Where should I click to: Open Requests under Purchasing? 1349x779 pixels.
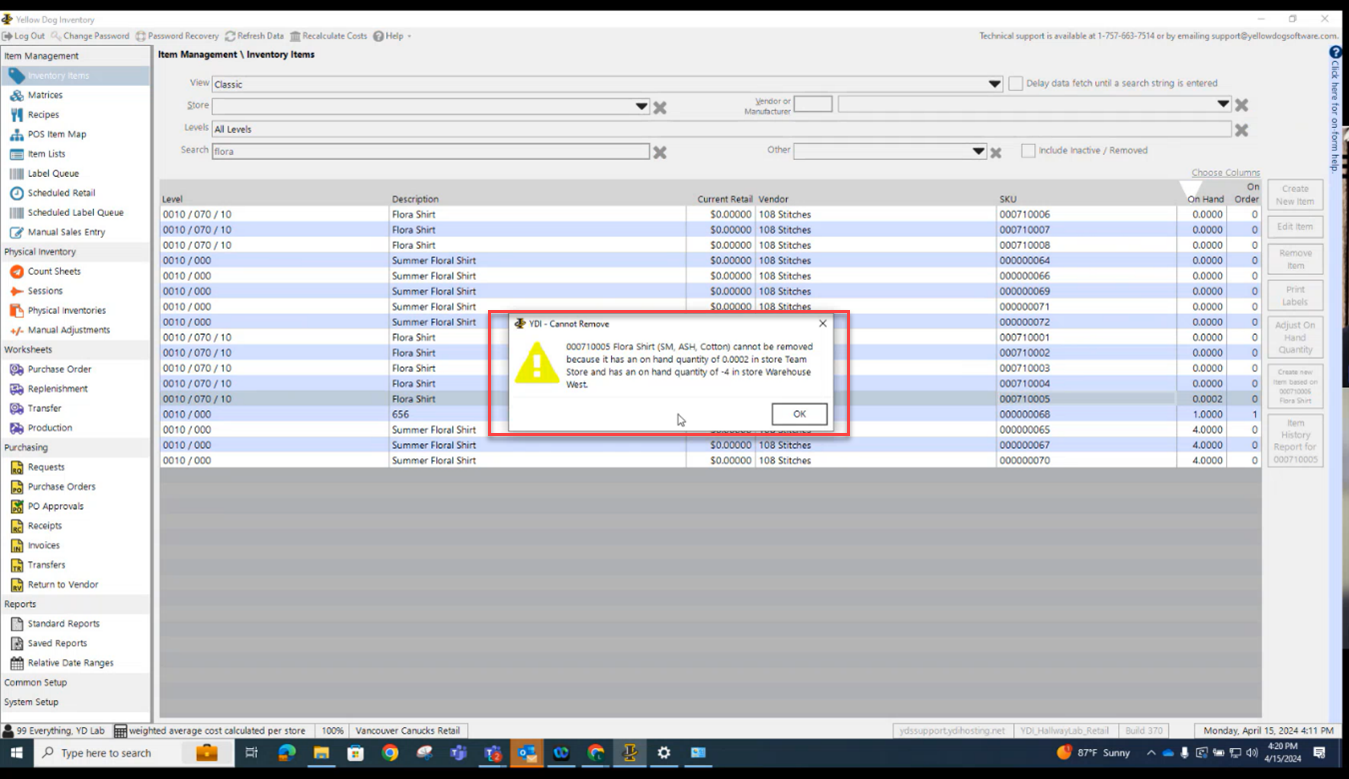click(x=46, y=467)
